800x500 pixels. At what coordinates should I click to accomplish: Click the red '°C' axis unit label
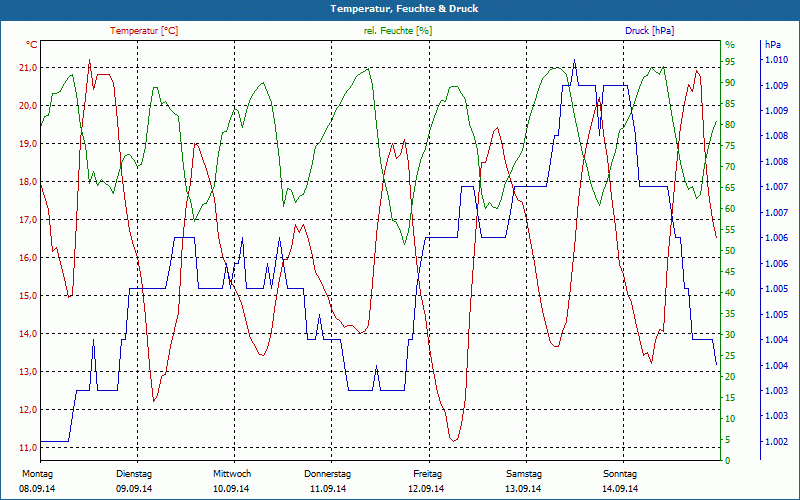coord(32,45)
